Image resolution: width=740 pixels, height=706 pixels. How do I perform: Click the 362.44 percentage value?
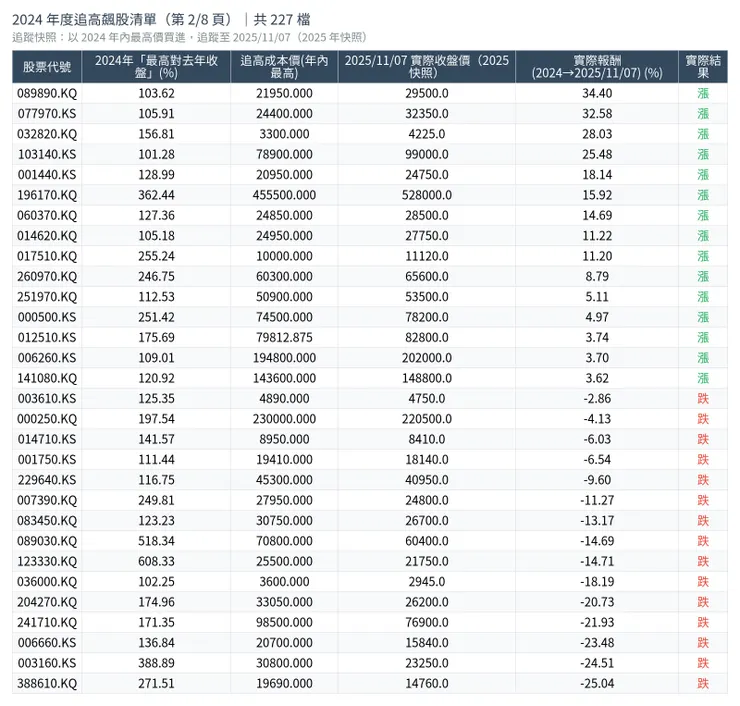[x=156, y=195]
